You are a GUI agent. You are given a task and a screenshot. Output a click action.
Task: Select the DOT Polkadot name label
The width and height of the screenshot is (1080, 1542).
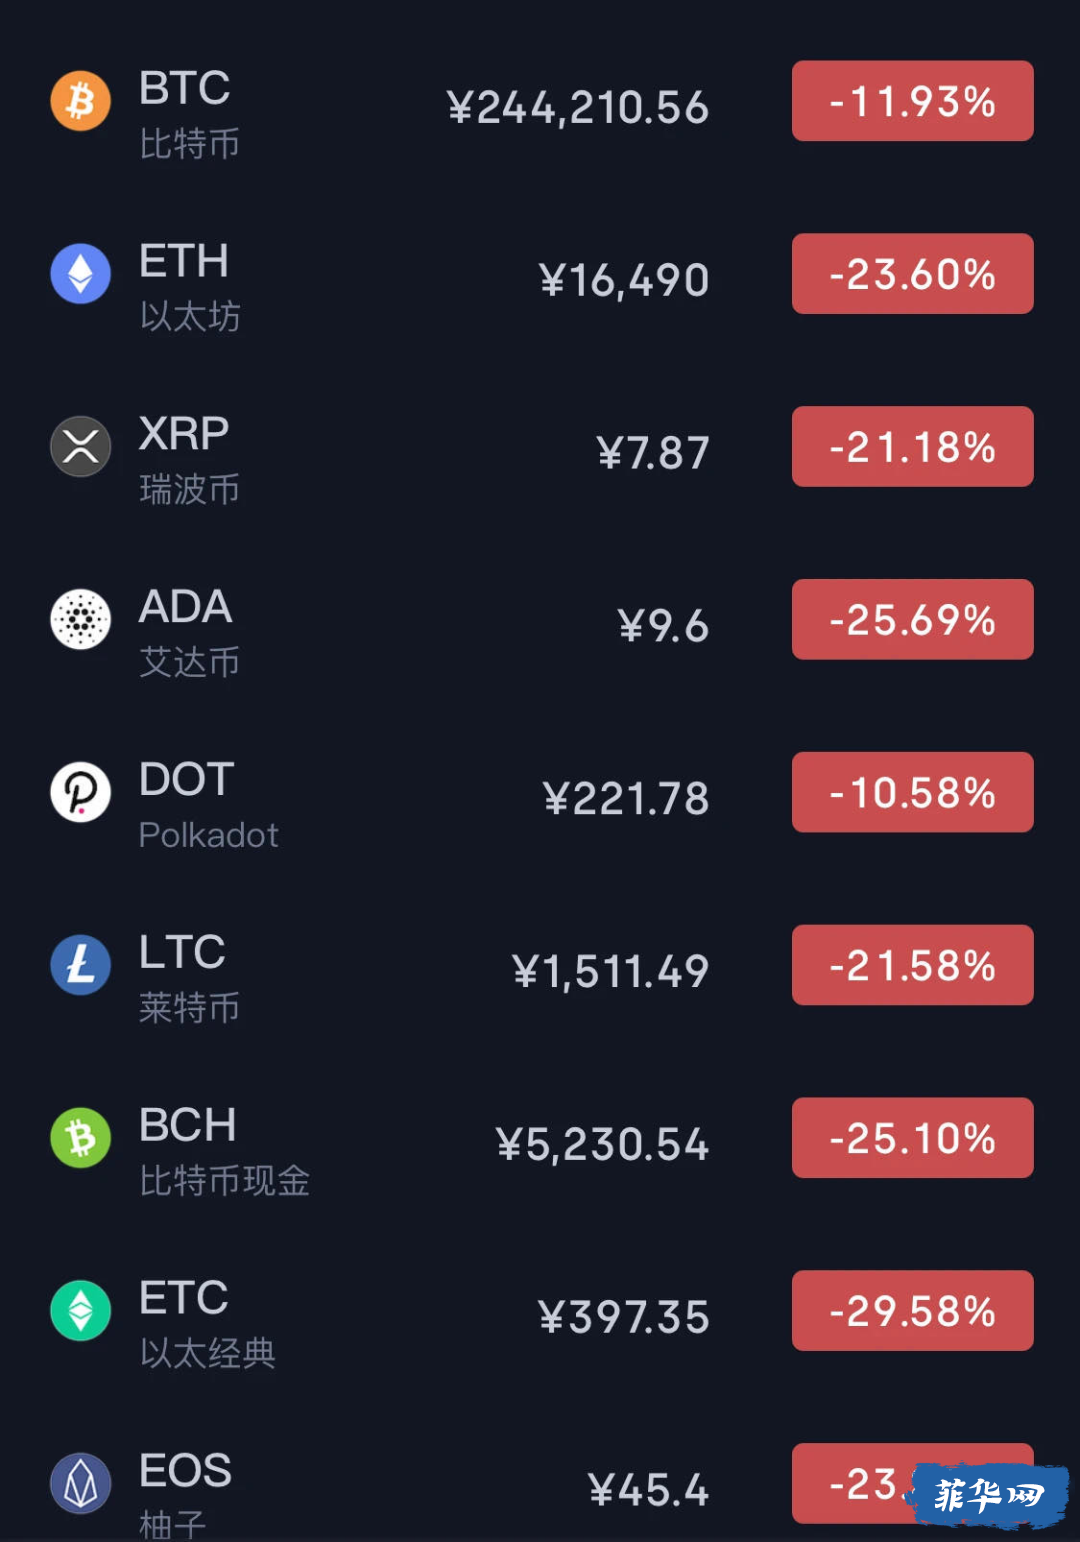coord(208,835)
